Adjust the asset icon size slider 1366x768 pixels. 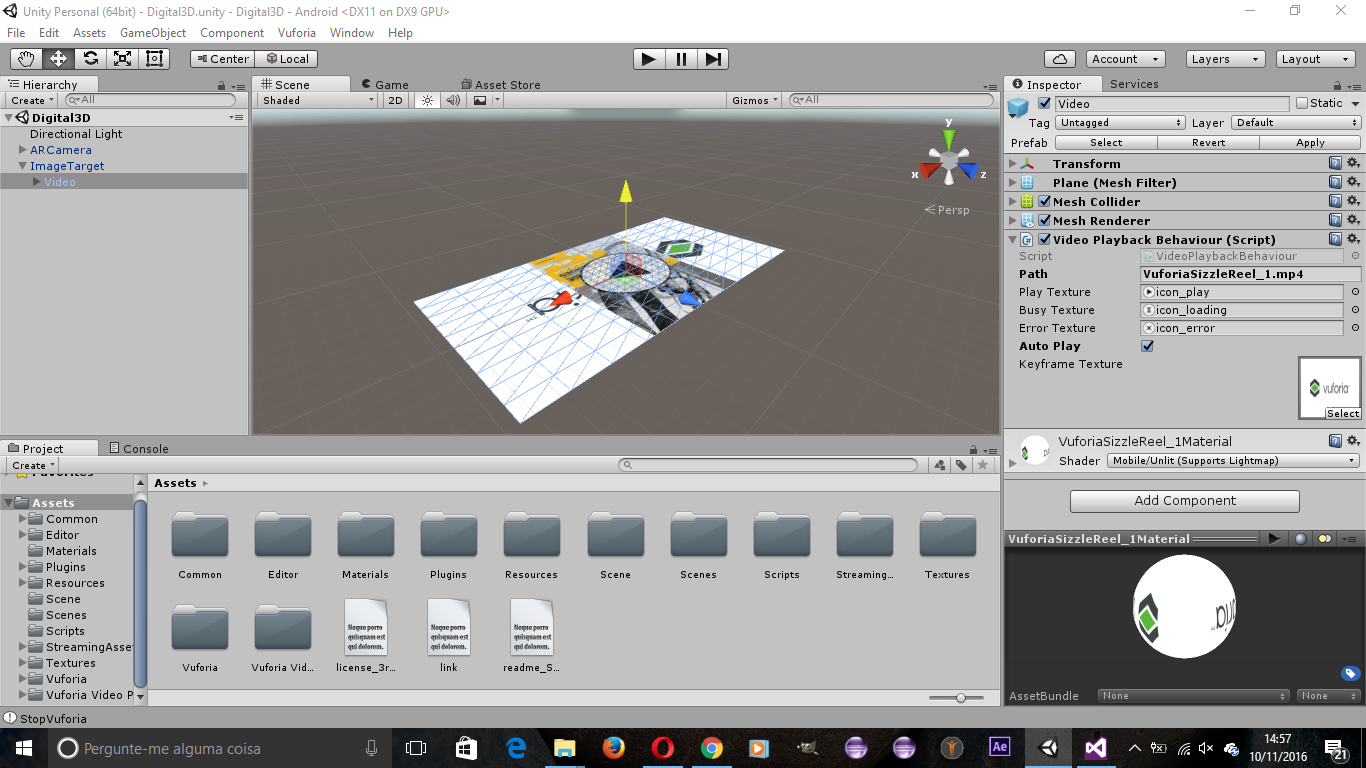(x=960, y=697)
